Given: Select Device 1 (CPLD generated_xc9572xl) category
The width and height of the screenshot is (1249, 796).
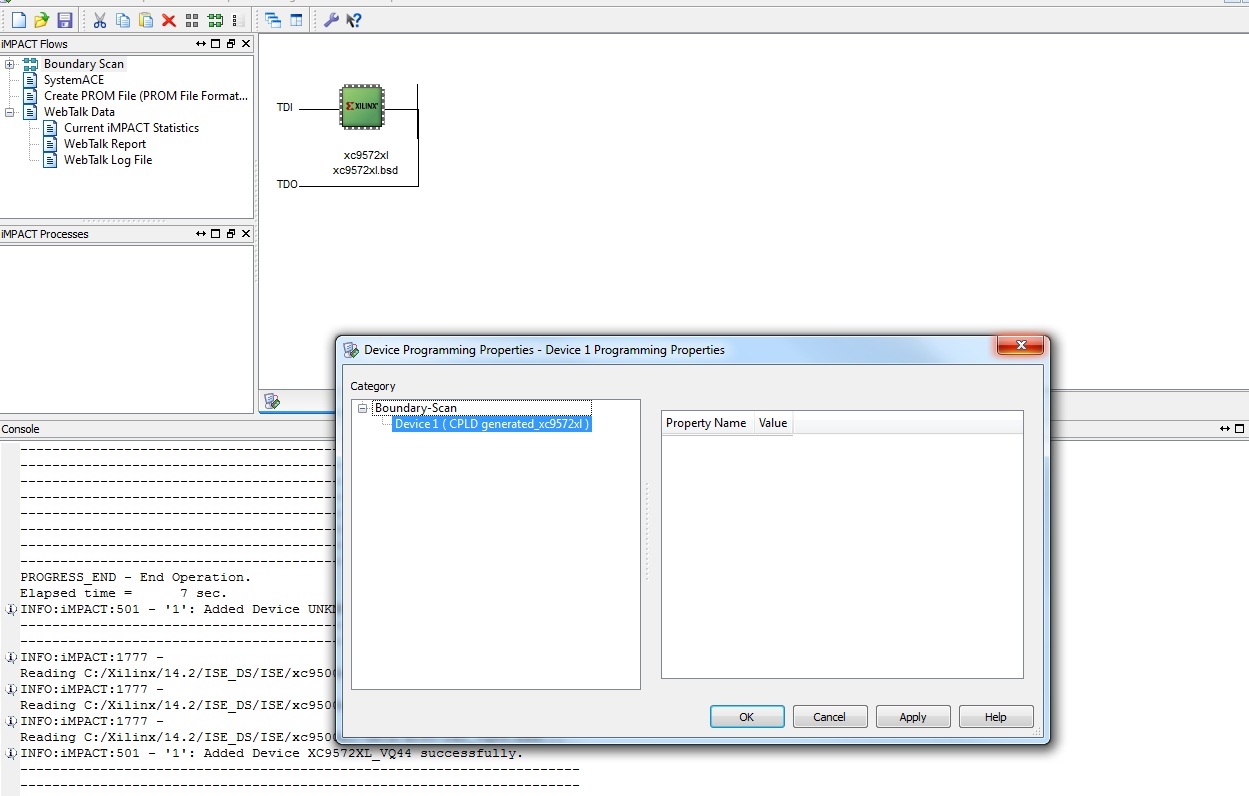Looking at the screenshot, I should pyautogui.click(x=492, y=424).
